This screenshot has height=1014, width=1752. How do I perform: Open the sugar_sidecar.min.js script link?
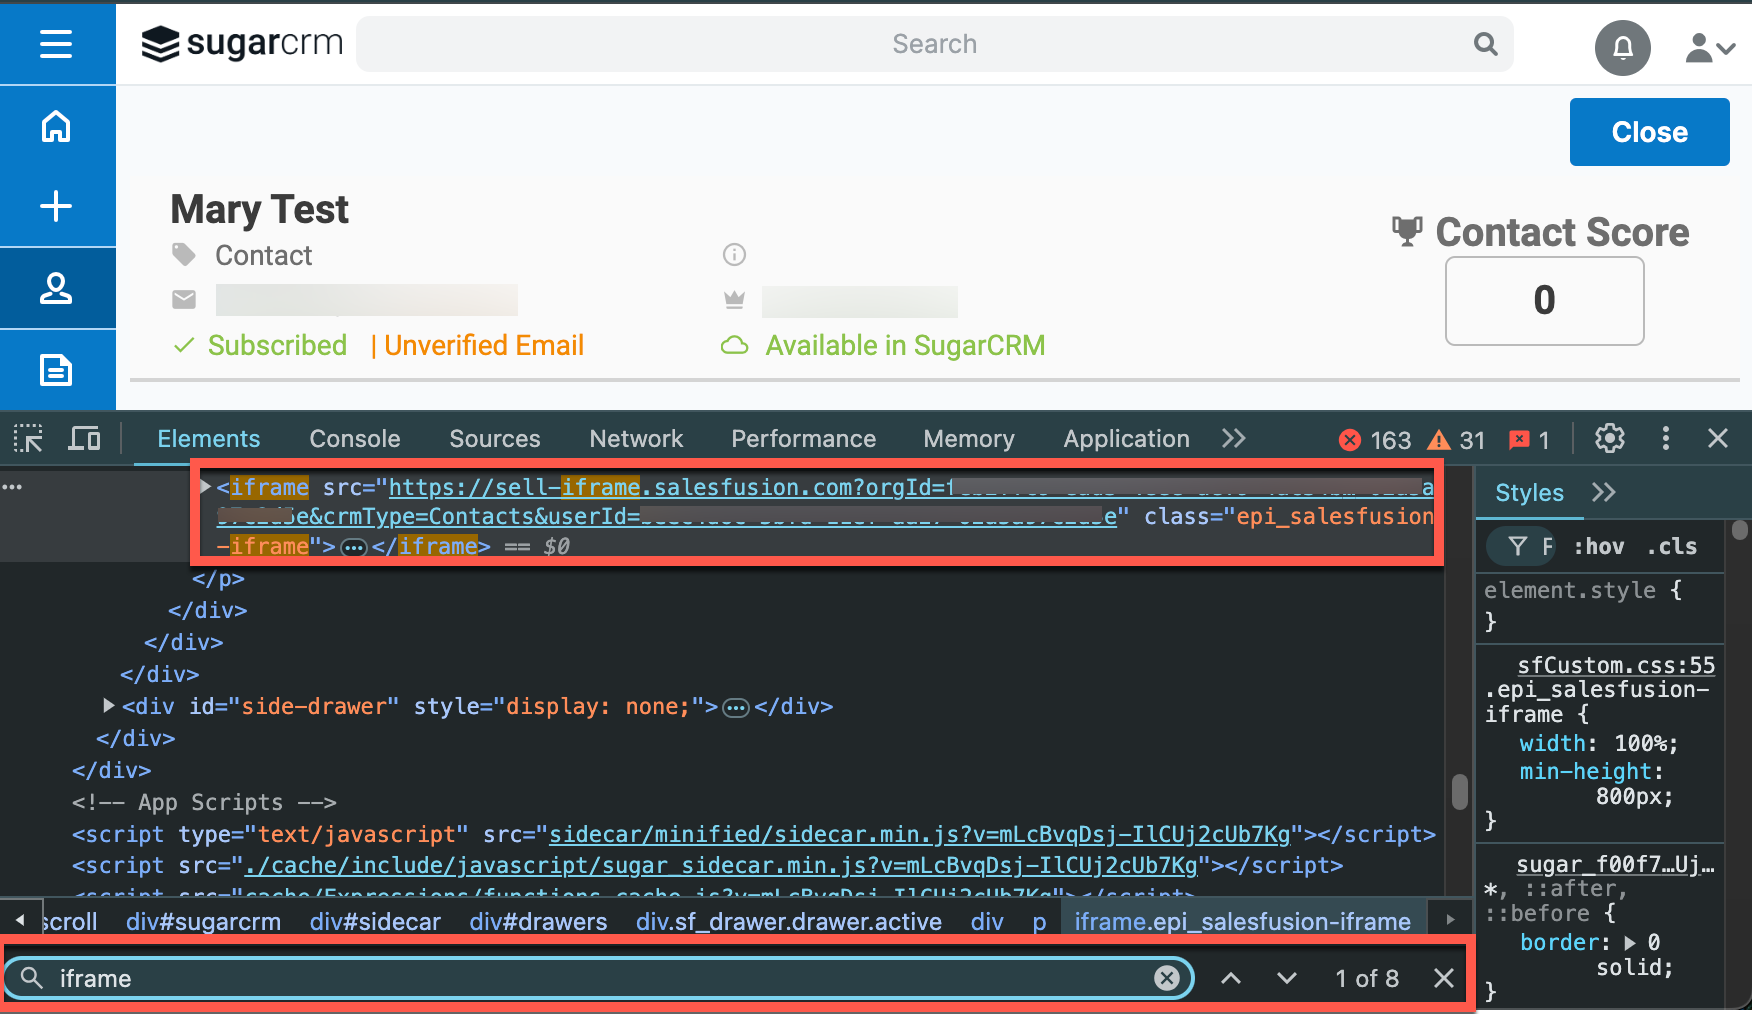(721, 865)
